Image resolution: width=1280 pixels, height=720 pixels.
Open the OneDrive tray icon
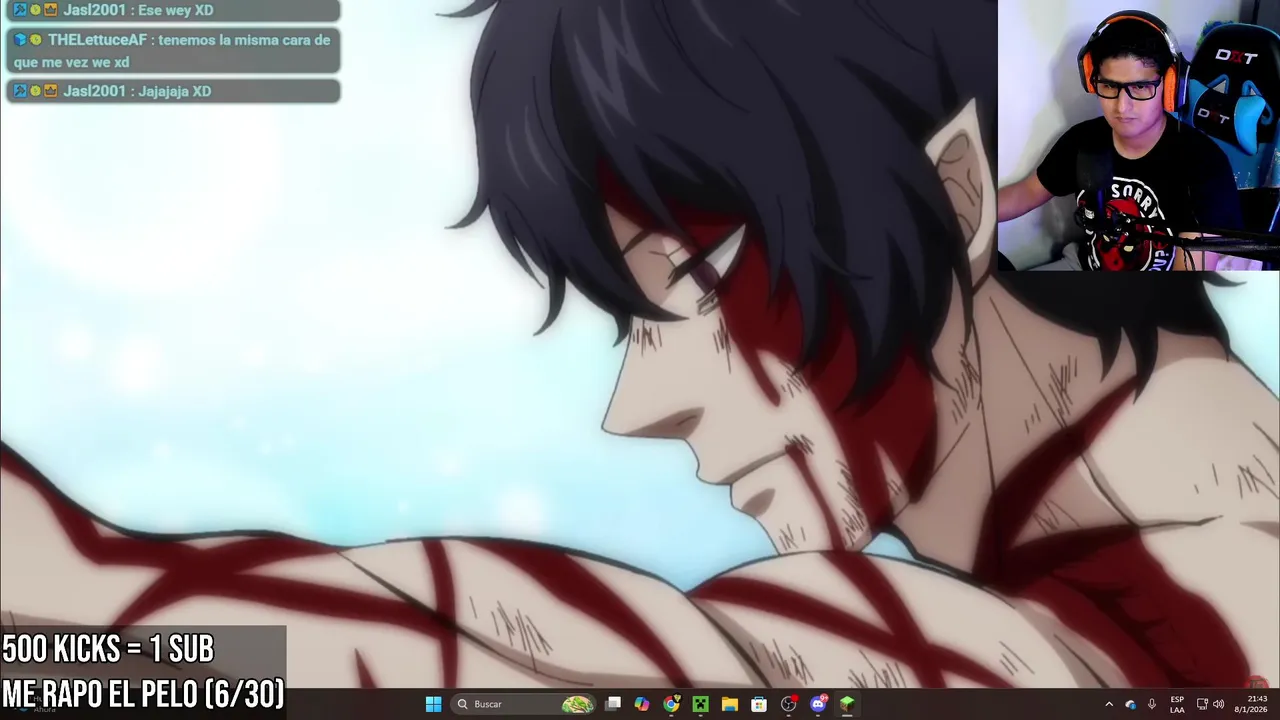tap(1131, 704)
